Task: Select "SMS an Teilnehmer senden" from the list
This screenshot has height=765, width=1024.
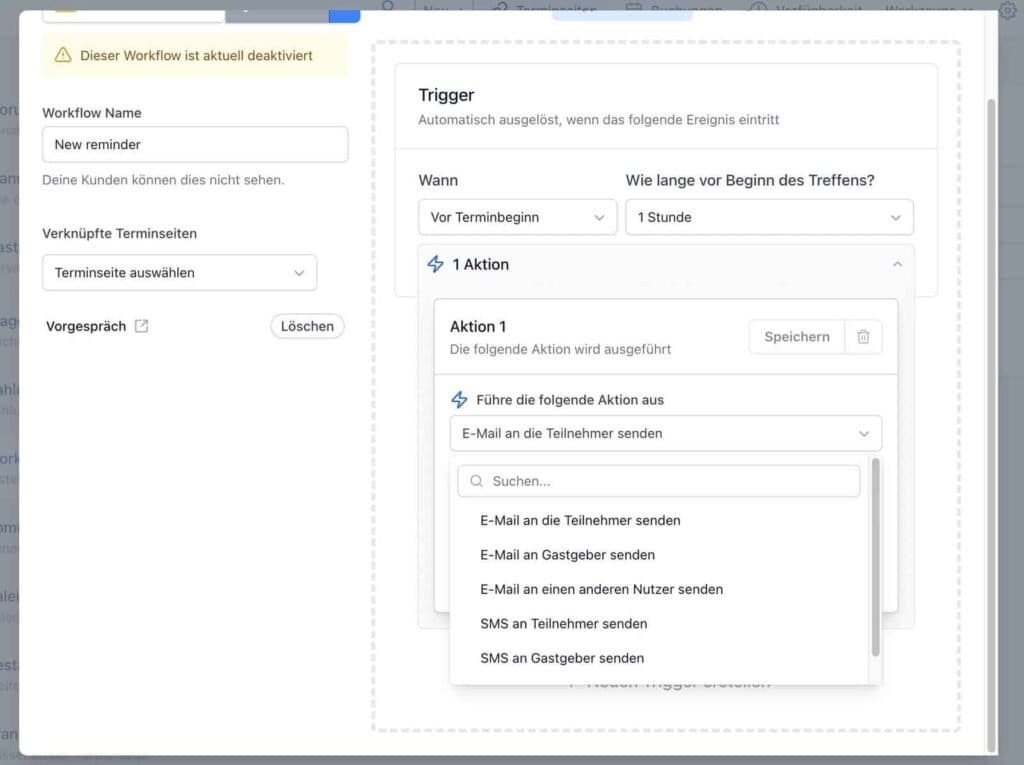Action: (564, 623)
